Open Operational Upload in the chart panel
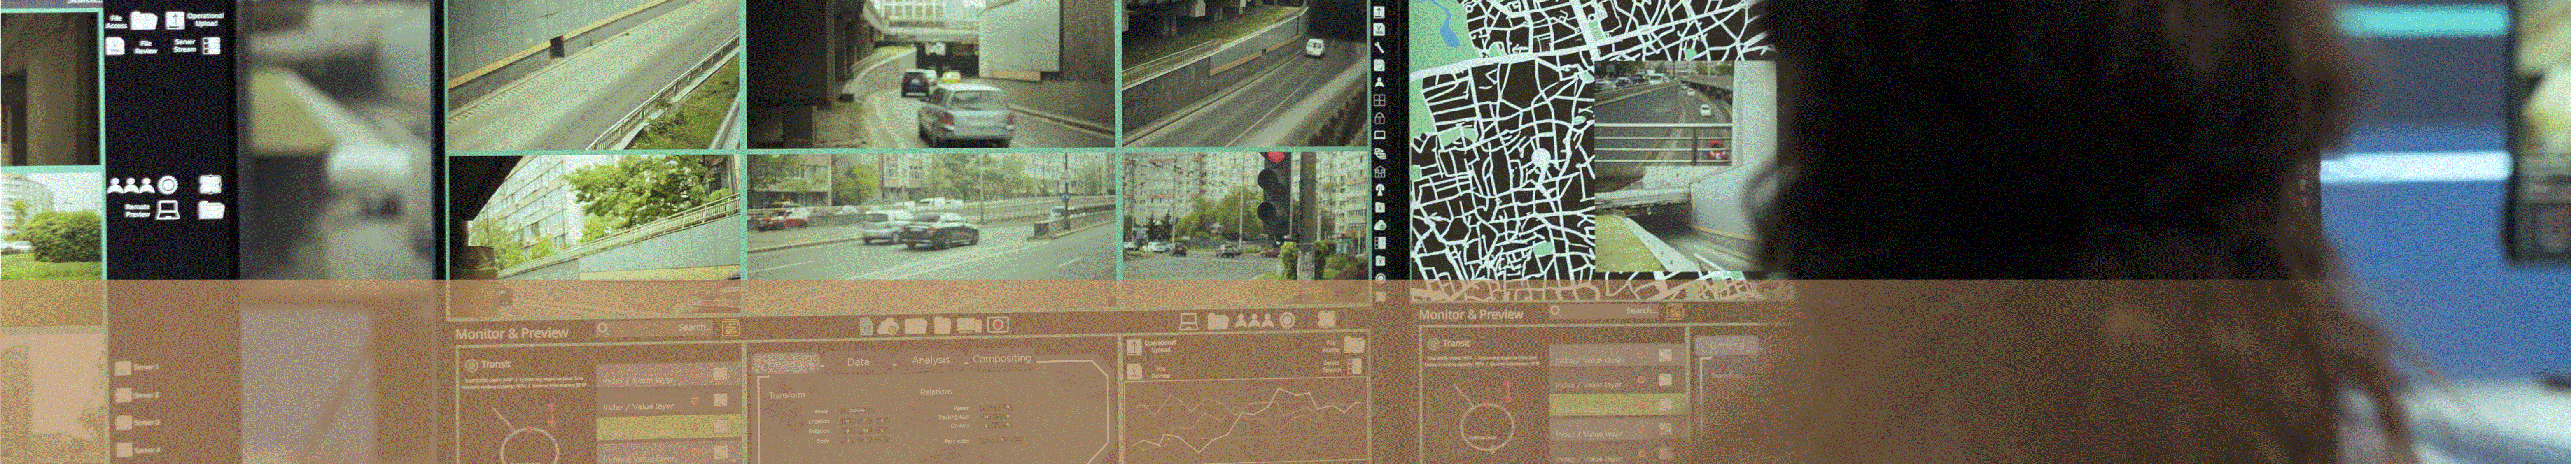 (x=1135, y=347)
